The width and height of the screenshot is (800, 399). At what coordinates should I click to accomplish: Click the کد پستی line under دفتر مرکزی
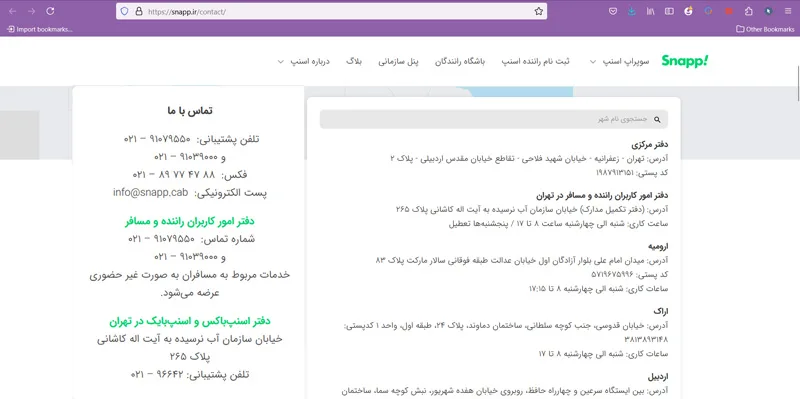point(632,173)
